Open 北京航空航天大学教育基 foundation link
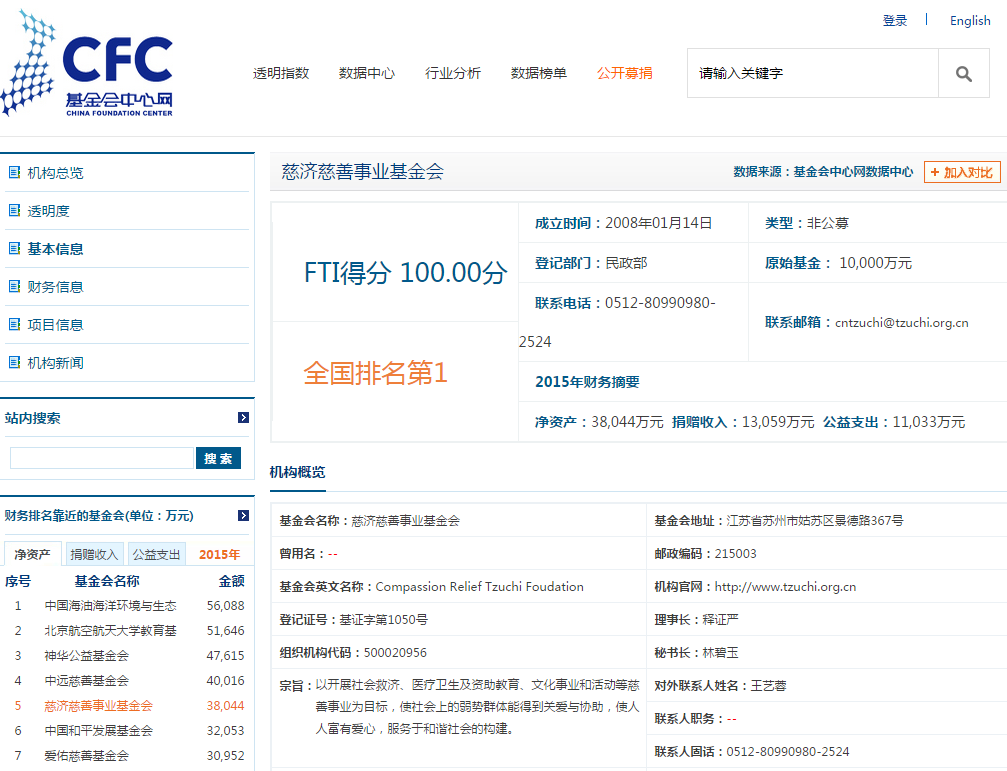This screenshot has height=771, width=1007. click(110, 630)
